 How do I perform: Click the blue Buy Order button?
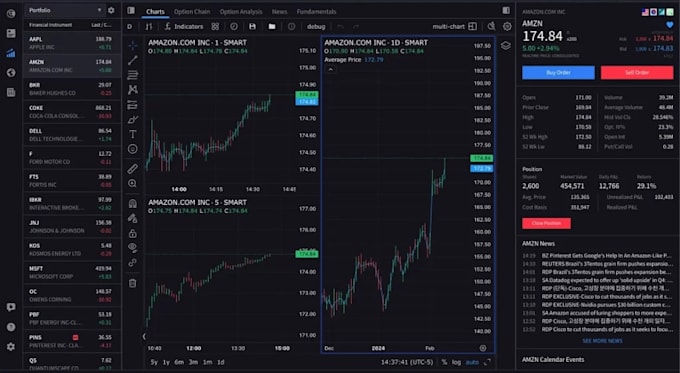[x=558, y=72]
